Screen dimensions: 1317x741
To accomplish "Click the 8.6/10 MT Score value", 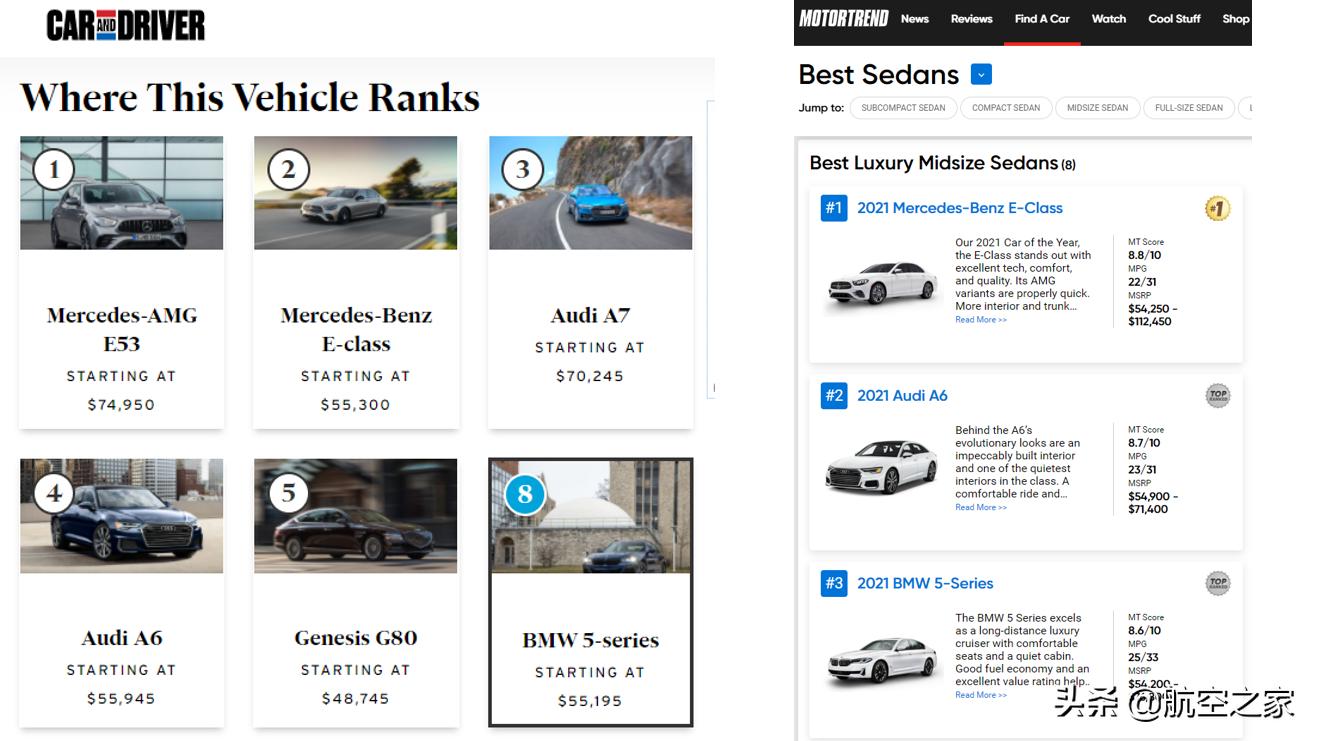I will coord(1144,631).
